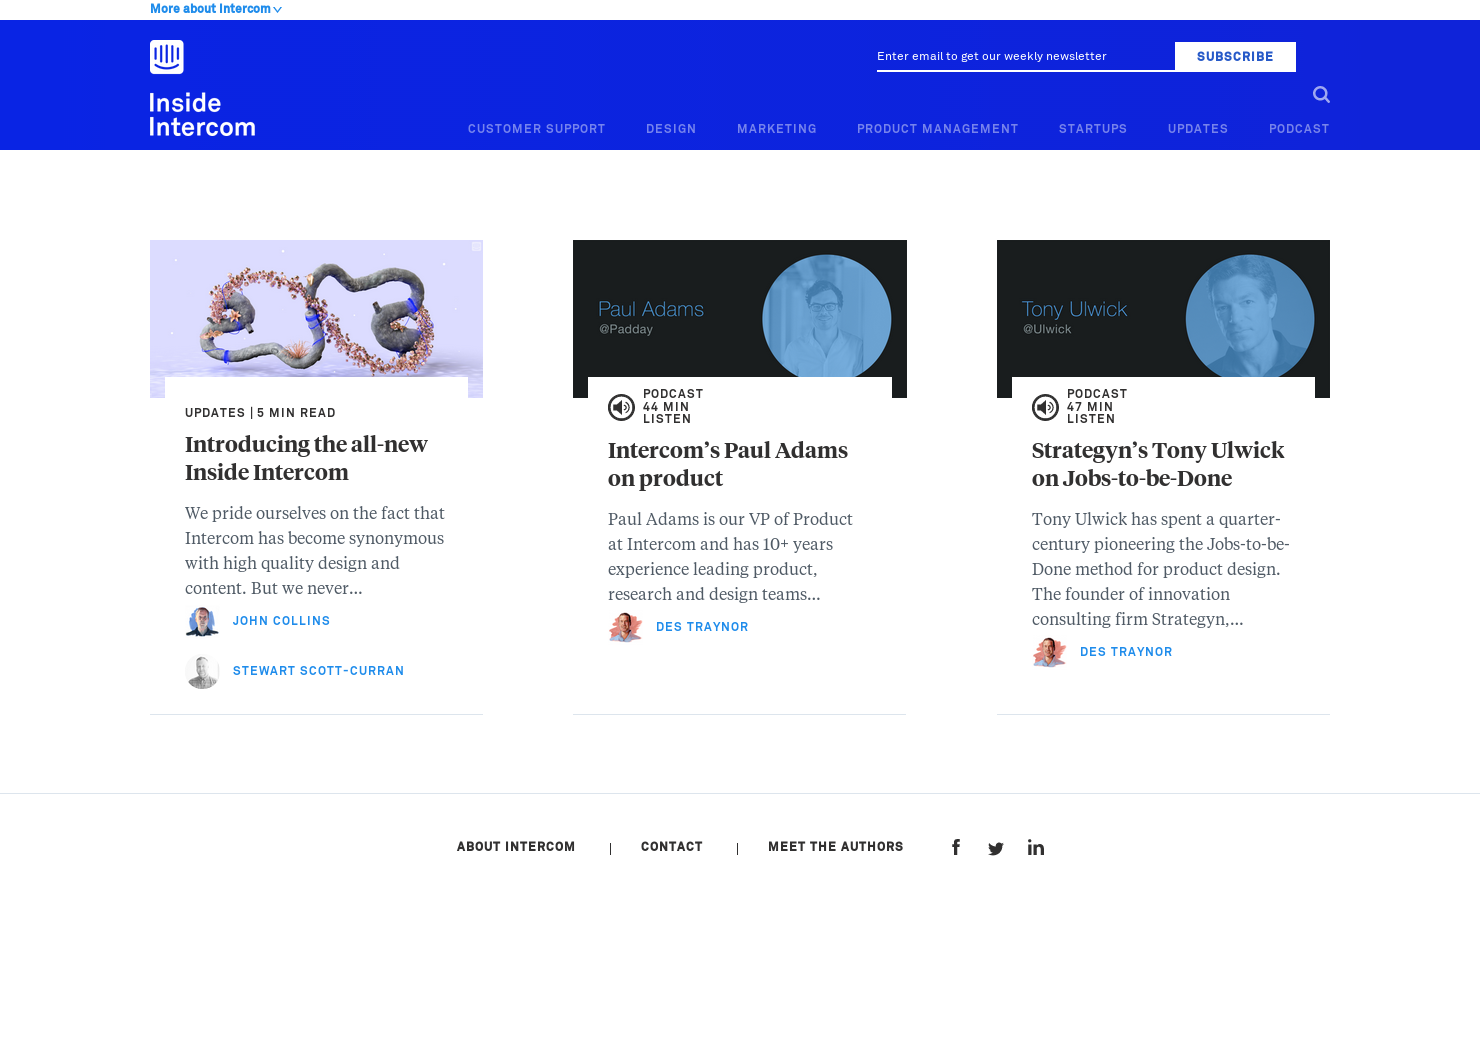
Task: Open the Product Management category
Action: click(937, 128)
